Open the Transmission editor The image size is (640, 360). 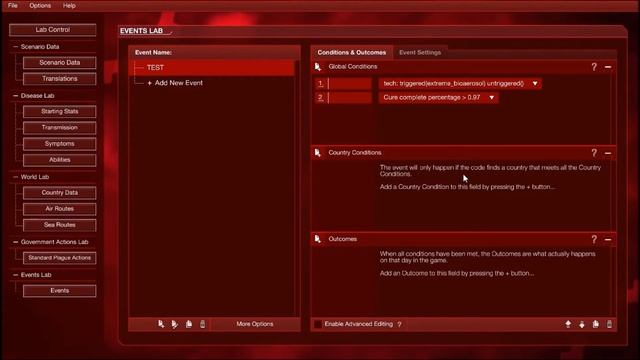(60, 127)
